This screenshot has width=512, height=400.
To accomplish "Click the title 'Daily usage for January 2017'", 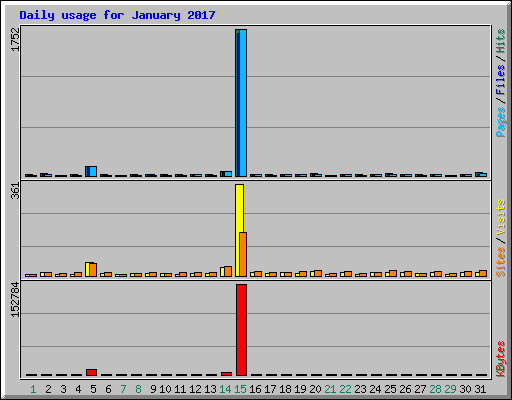I will [x=117, y=15].
